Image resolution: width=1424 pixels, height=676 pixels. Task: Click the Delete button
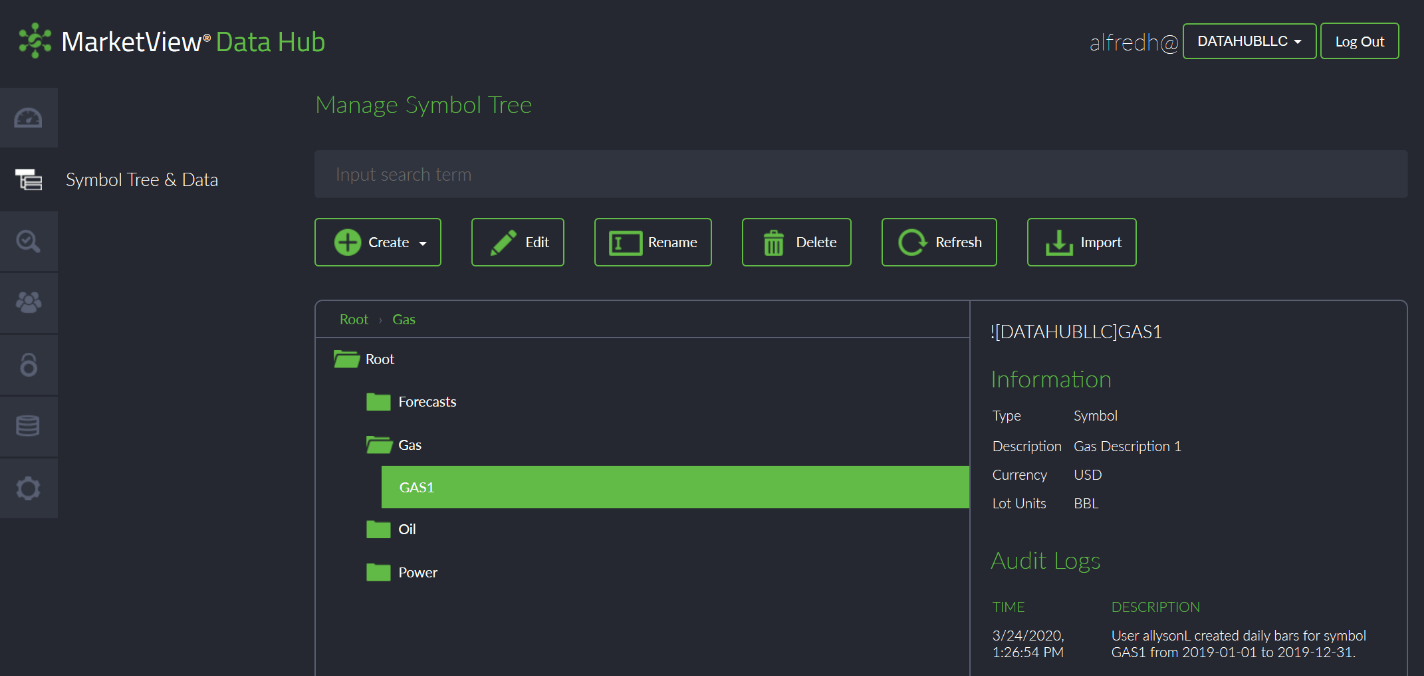[x=797, y=242]
